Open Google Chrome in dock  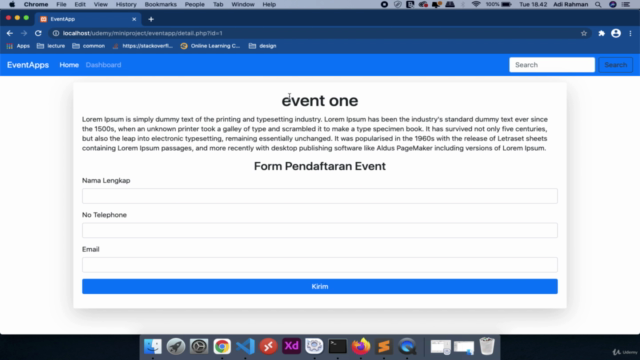[222, 347]
